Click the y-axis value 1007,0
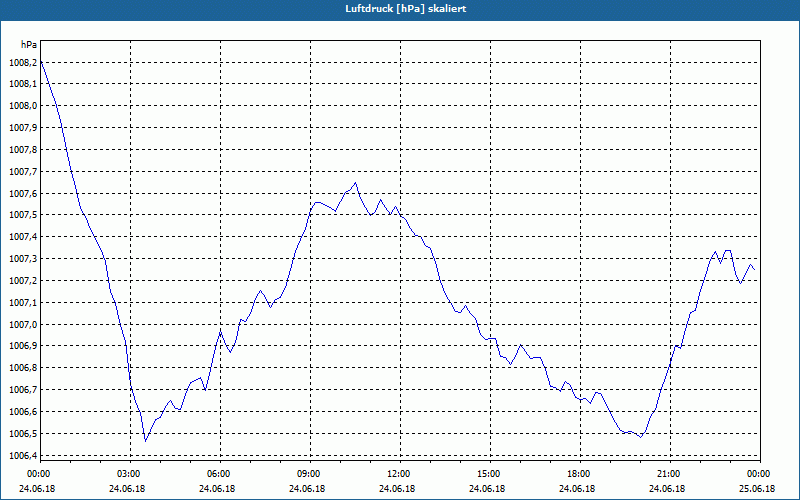800x500 pixels. [x=23, y=325]
